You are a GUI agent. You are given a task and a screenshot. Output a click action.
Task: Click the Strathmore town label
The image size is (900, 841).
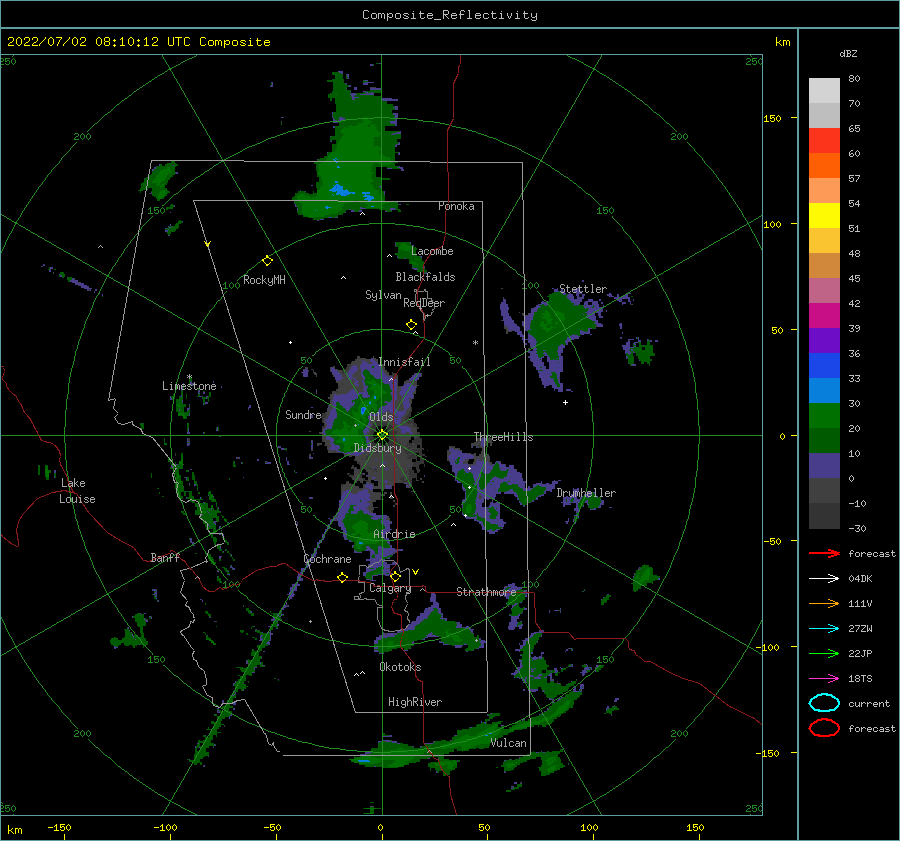click(486, 591)
